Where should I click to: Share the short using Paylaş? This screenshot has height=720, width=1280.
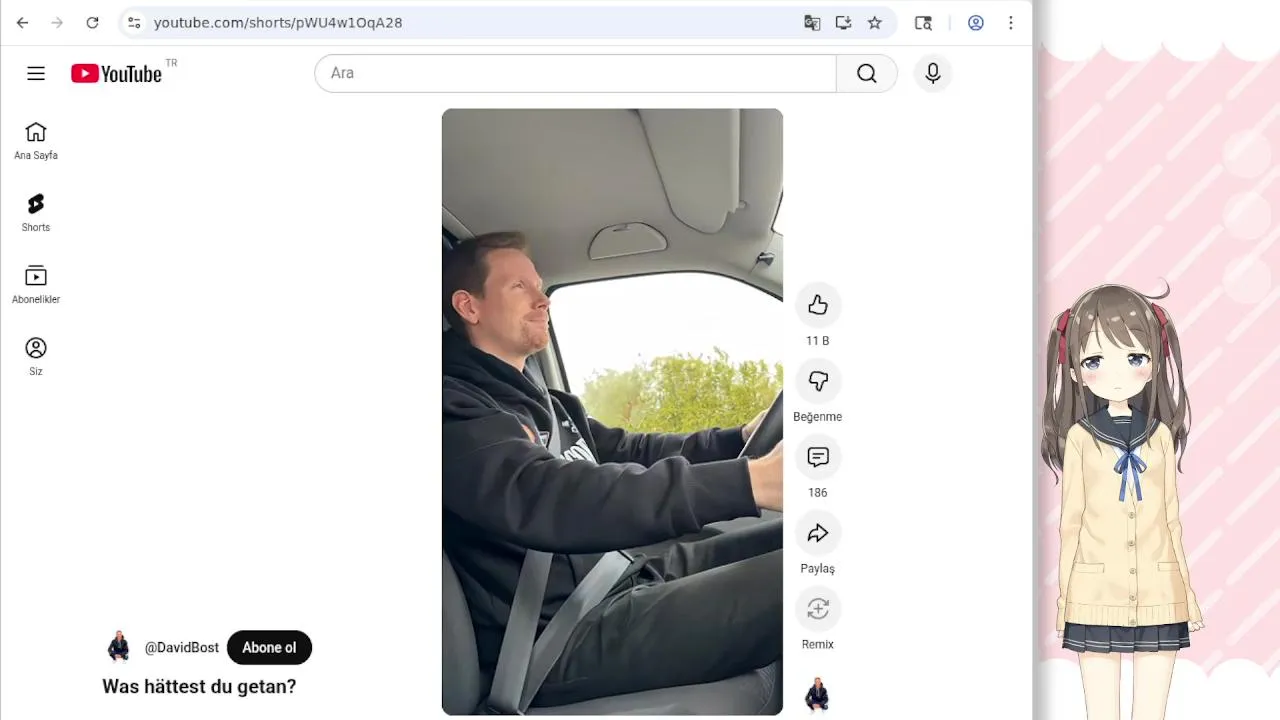pyautogui.click(x=817, y=533)
